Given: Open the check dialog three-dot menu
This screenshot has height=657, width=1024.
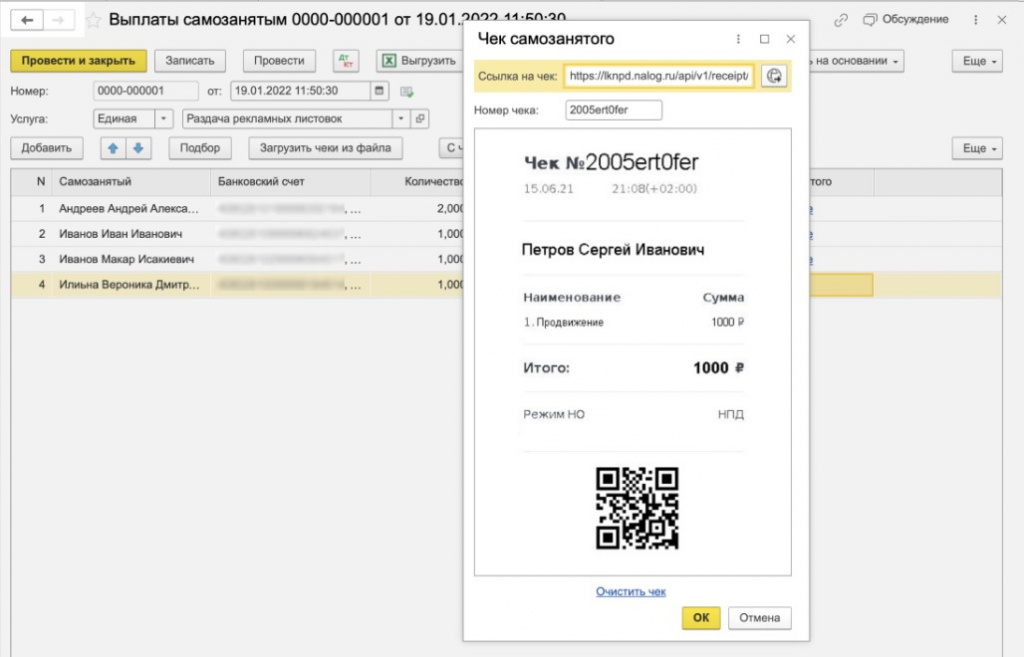Looking at the screenshot, I should (739, 39).
